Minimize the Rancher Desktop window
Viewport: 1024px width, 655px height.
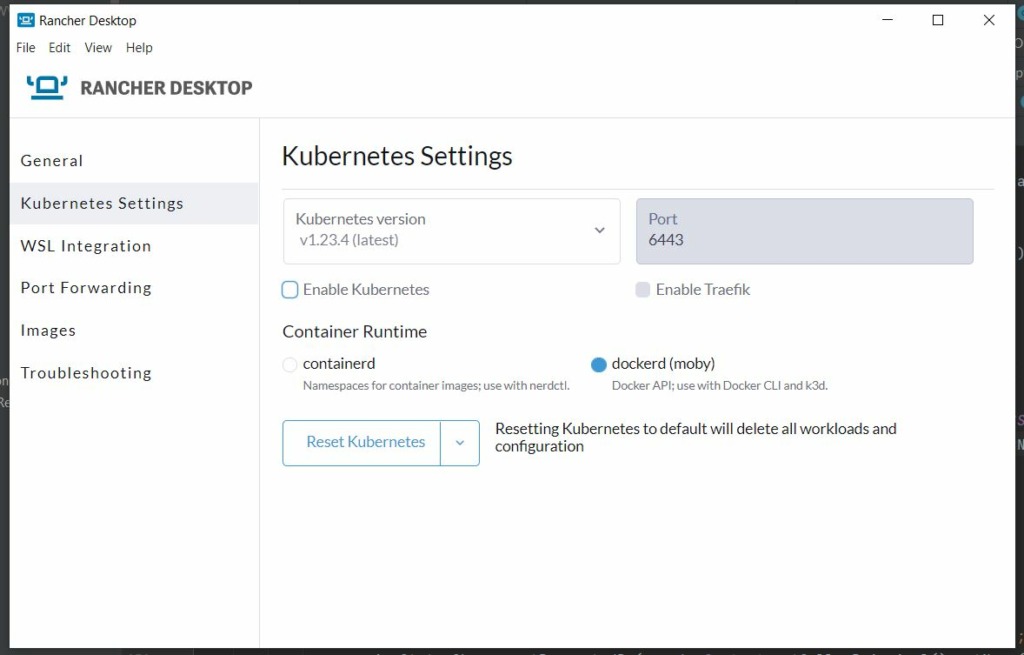coord(887,20)
